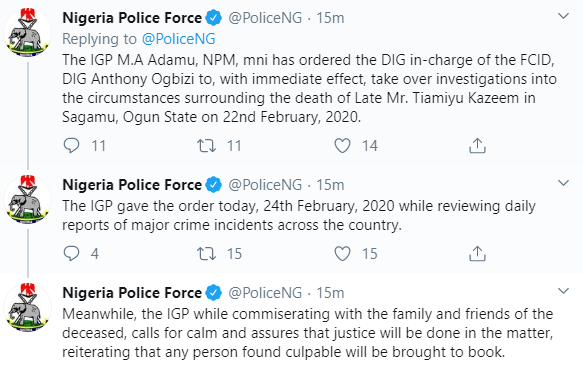Open Nigeria Police Force name on first tweet
Image resolution: width=583 pixels, height=369 pixels.
(132, 18)
